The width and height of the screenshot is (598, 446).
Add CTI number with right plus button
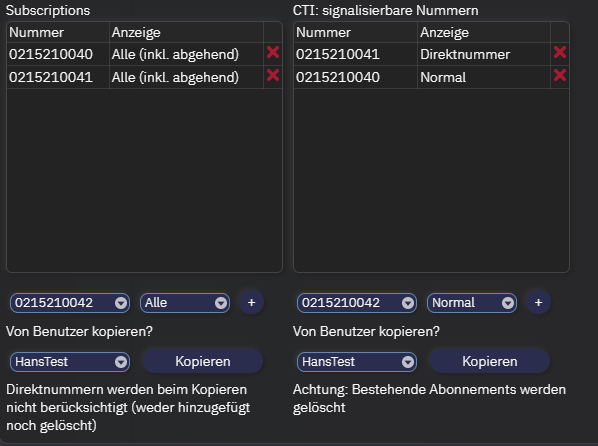click(538, 303)
